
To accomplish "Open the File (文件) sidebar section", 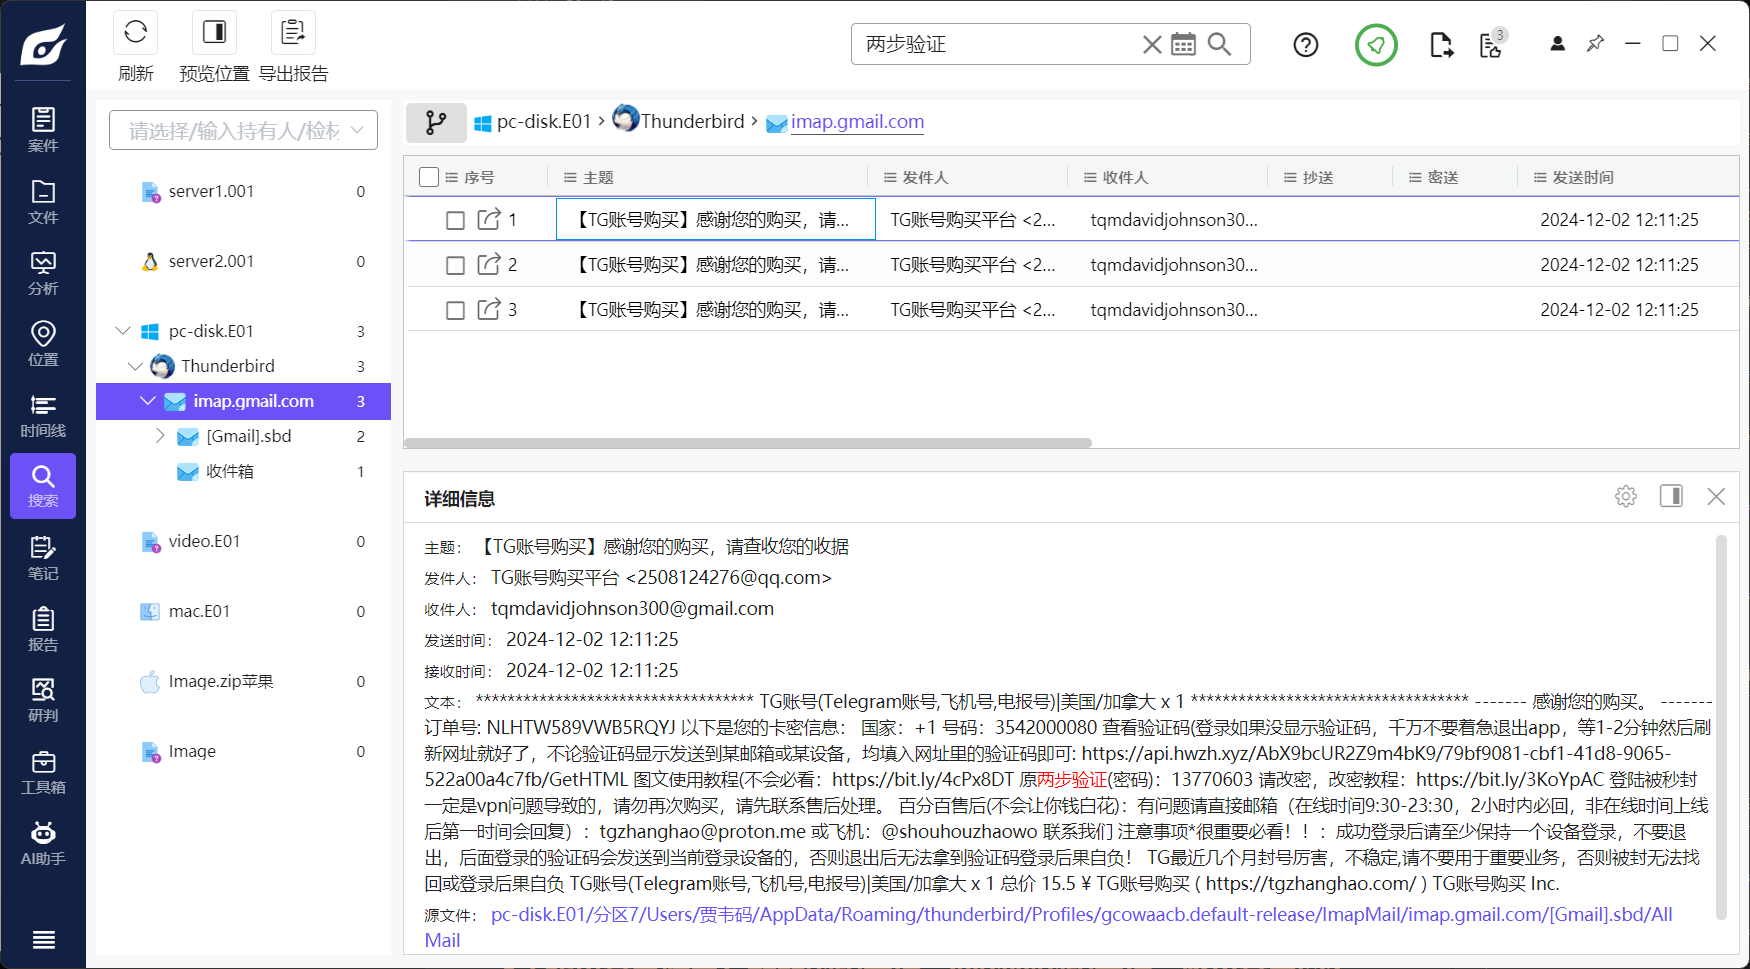I will [43, 202].
